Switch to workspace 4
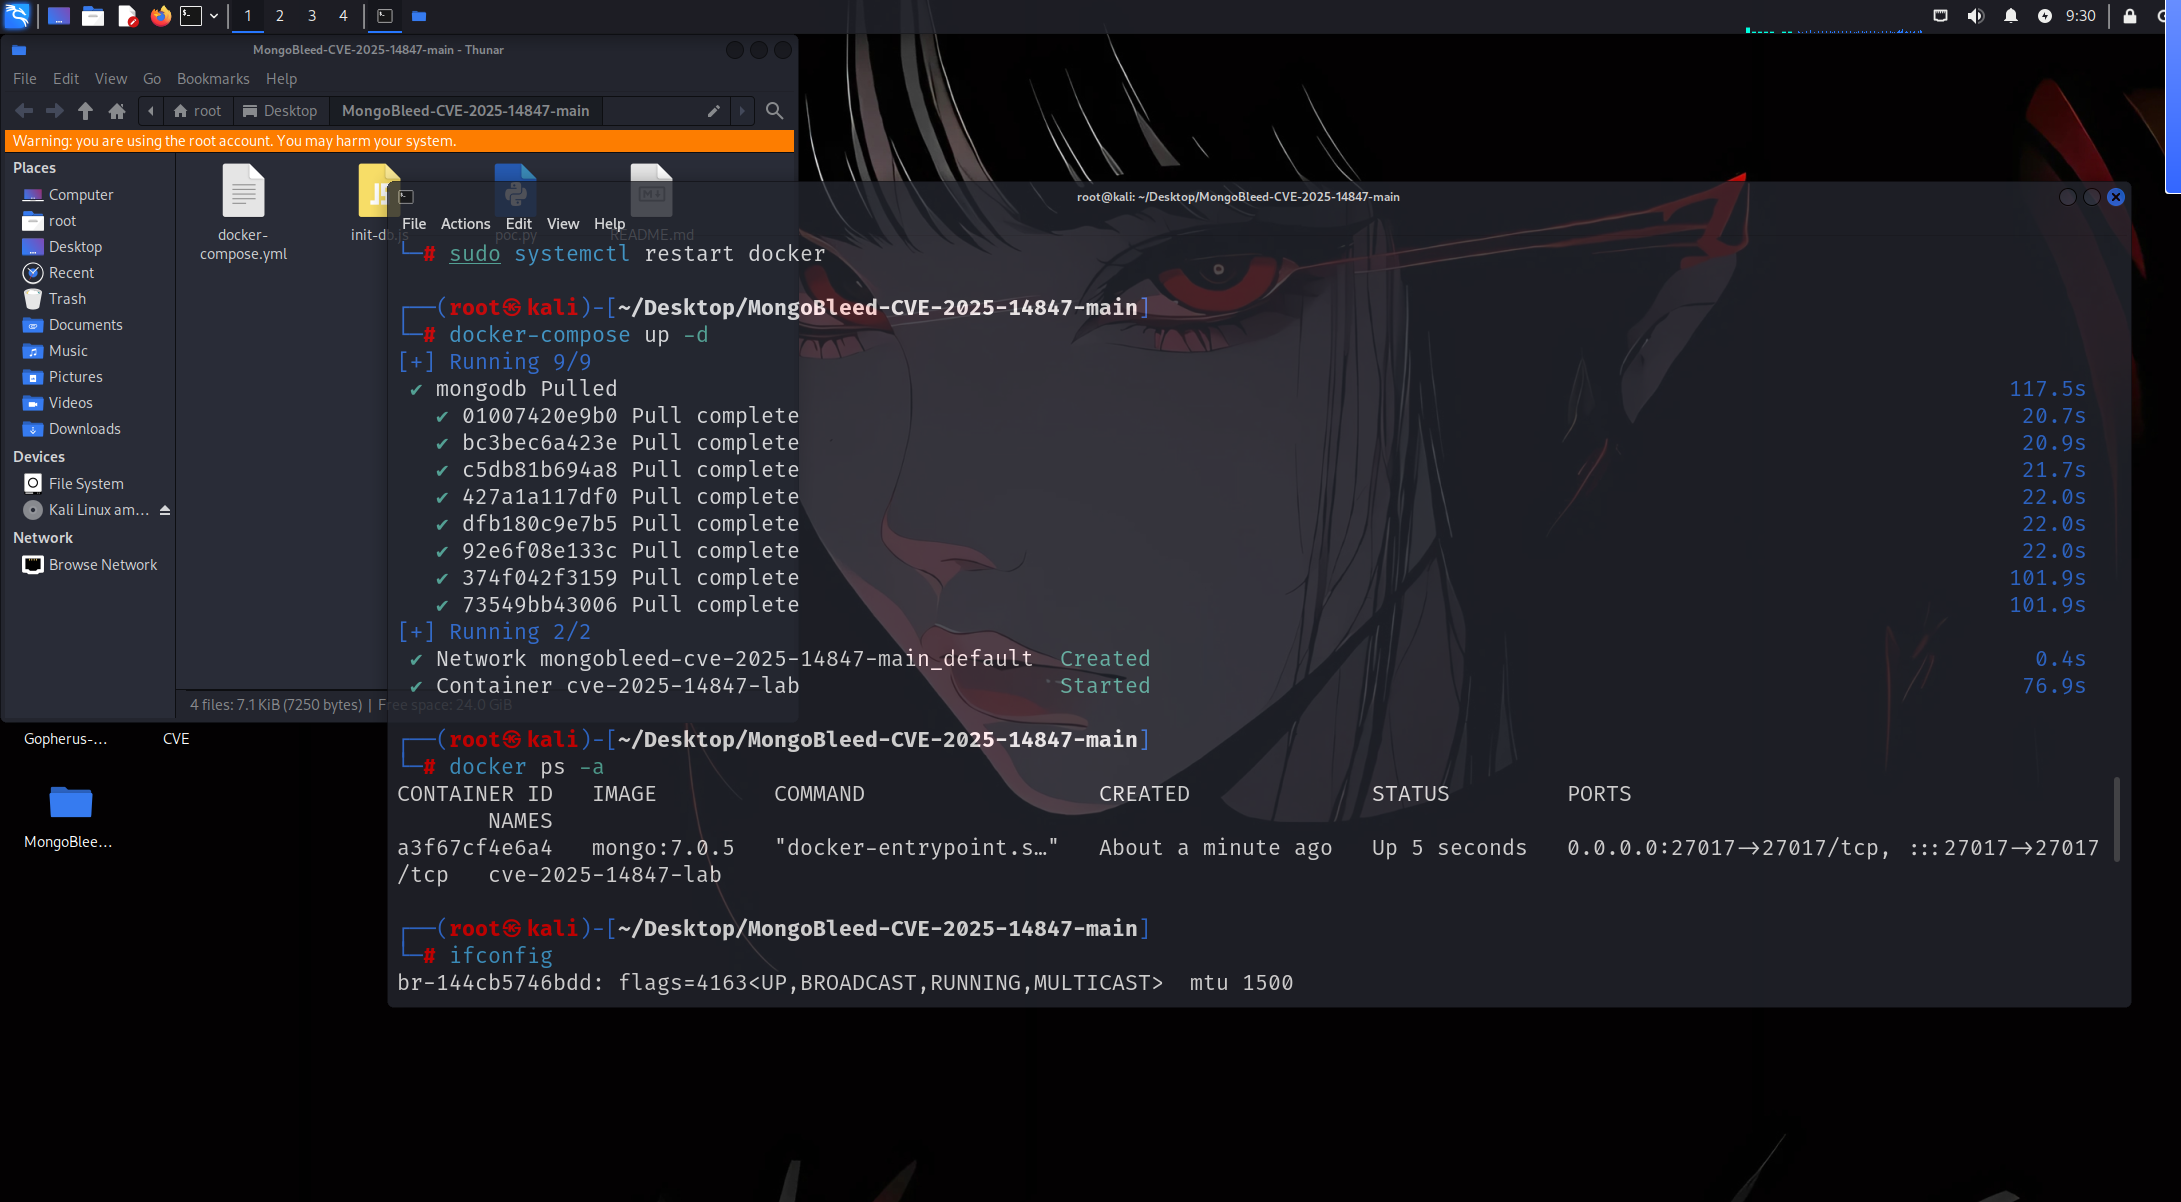The width and height of the screenshot is (2181, 1202). point(343,16)
